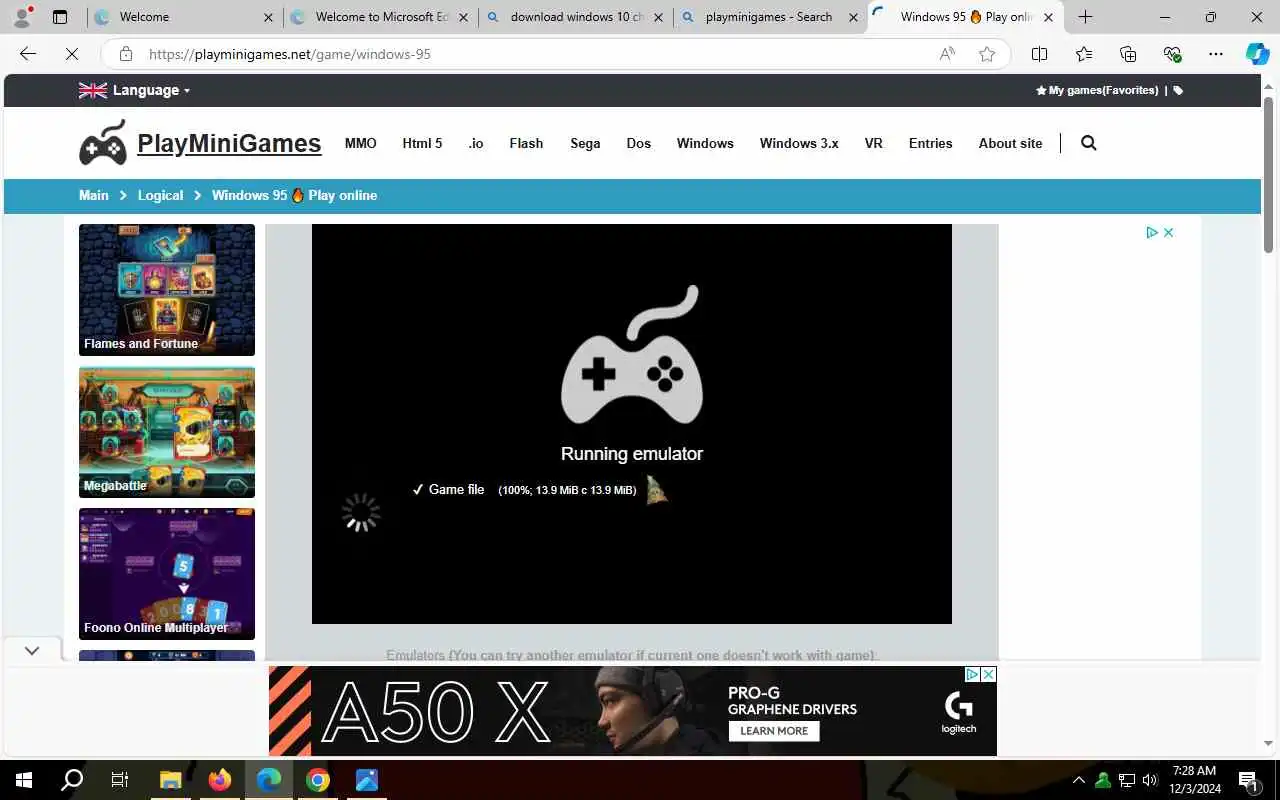Viewport: 1280px width, 800px height.
Task: Open Edge Settings and more menu
Action: 1215,54
